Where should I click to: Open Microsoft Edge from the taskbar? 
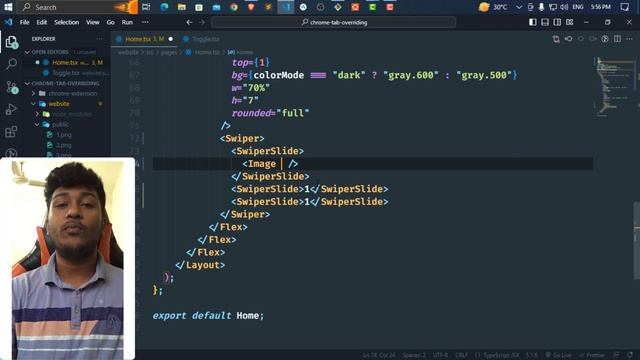(164, 7)
